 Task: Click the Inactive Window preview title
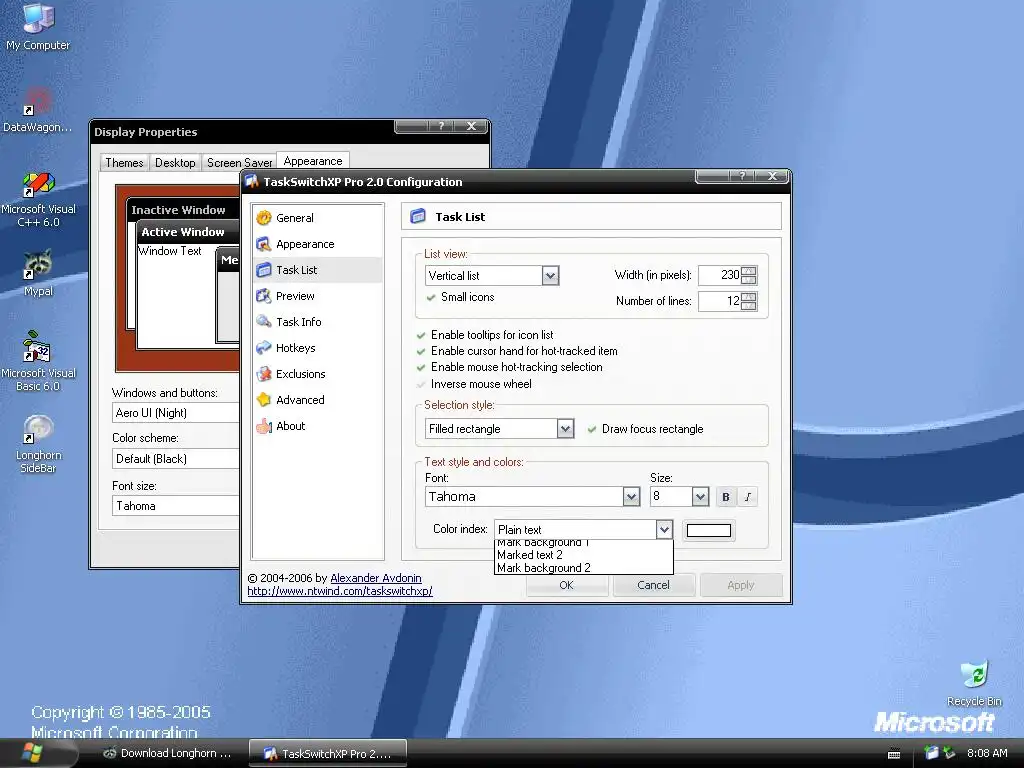click(x=178, y=210)
